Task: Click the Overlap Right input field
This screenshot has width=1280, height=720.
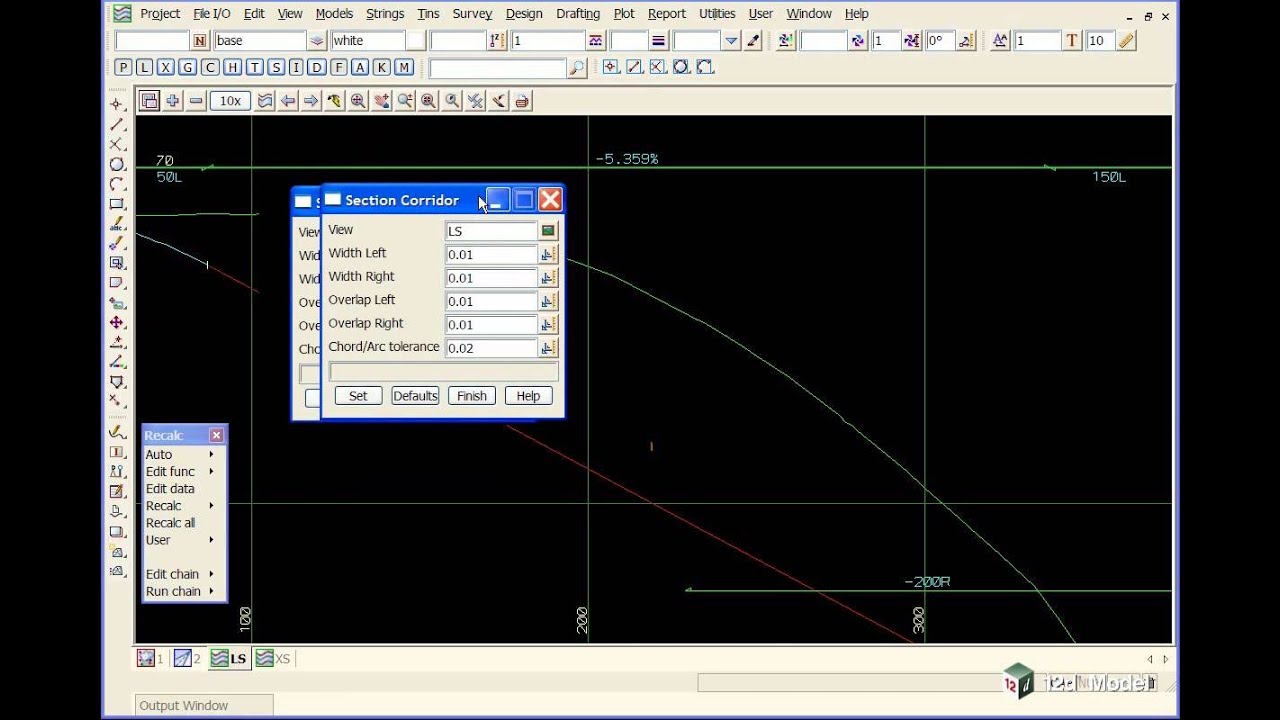Action: coord(491,325)
